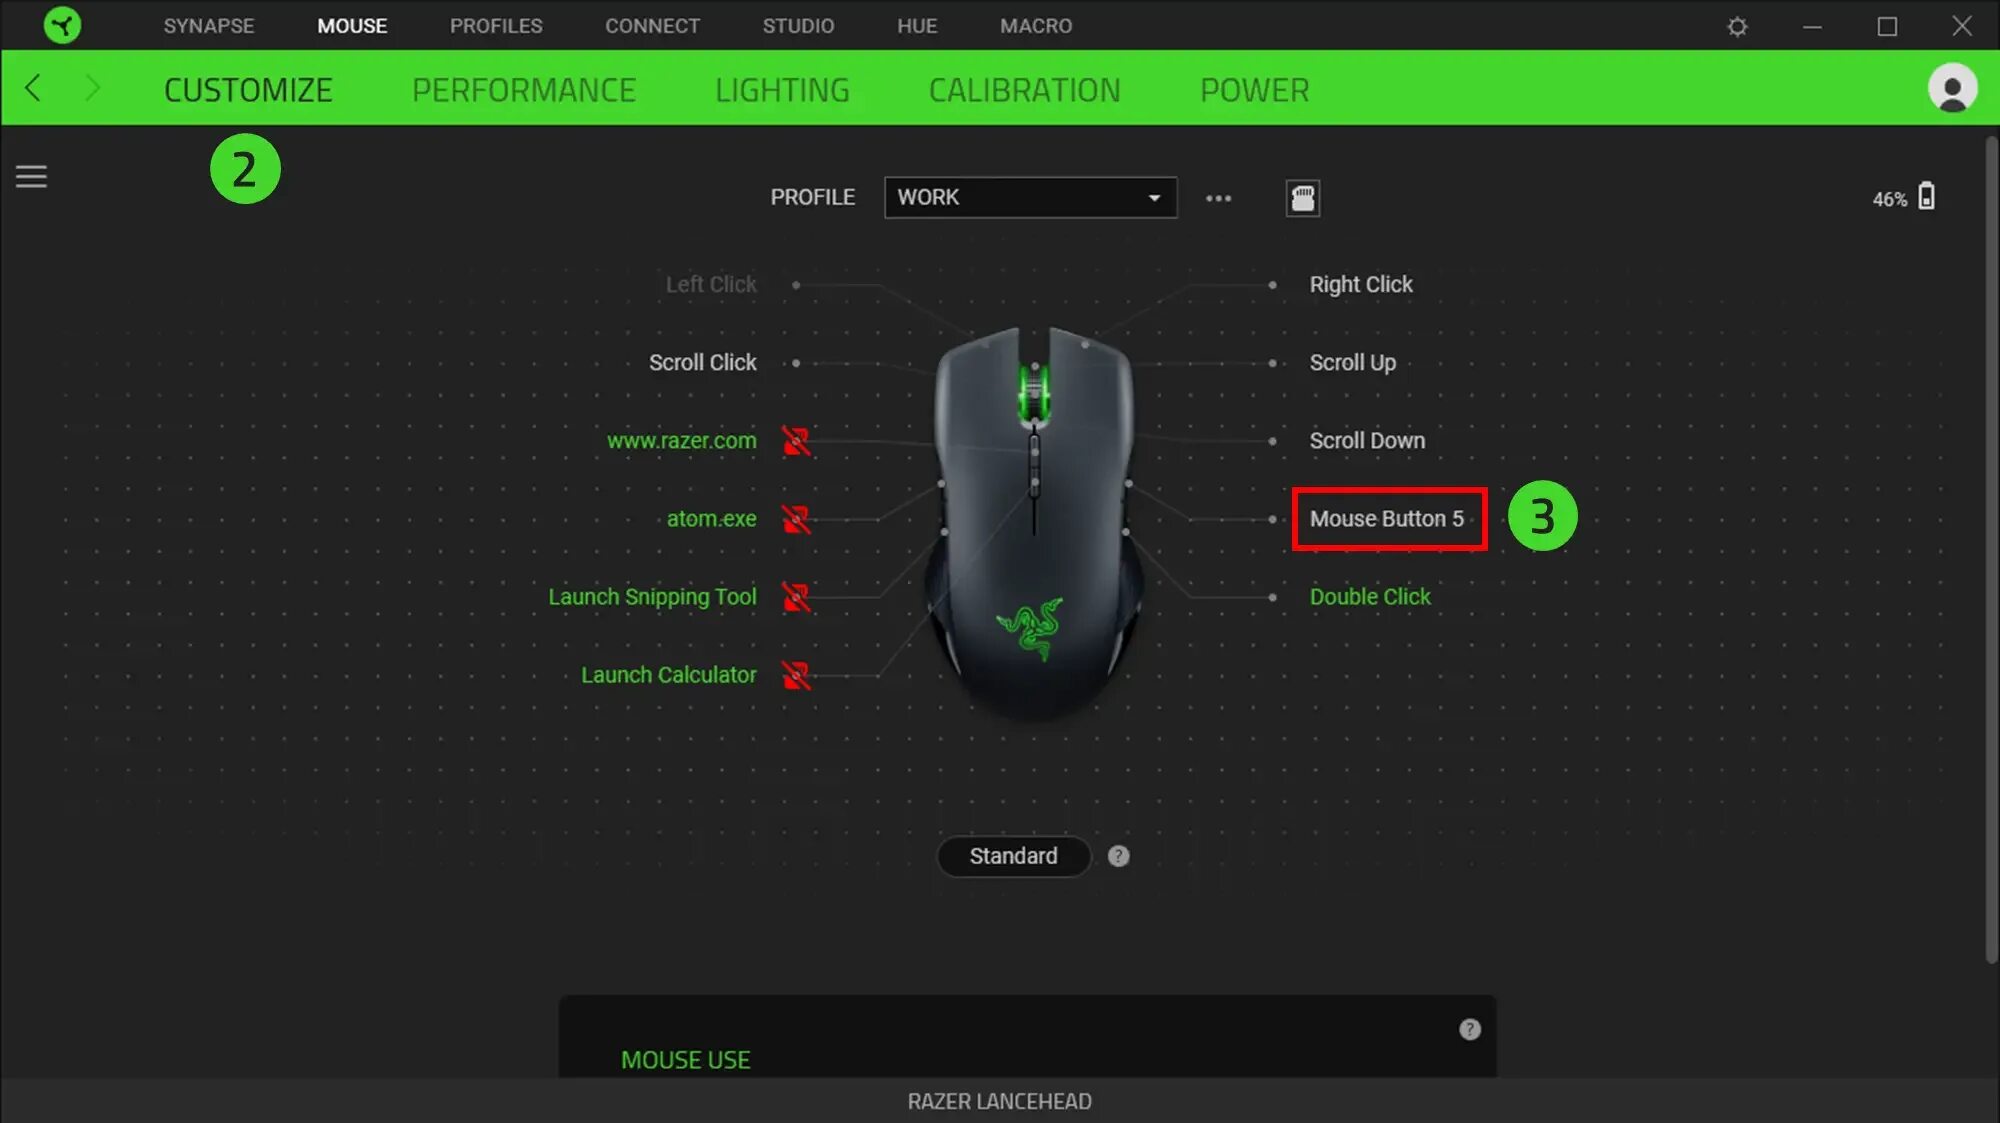2000x1123 pixels.
Task: Toggle the MOUSE USE section expander
Action: coord(685,1058)
